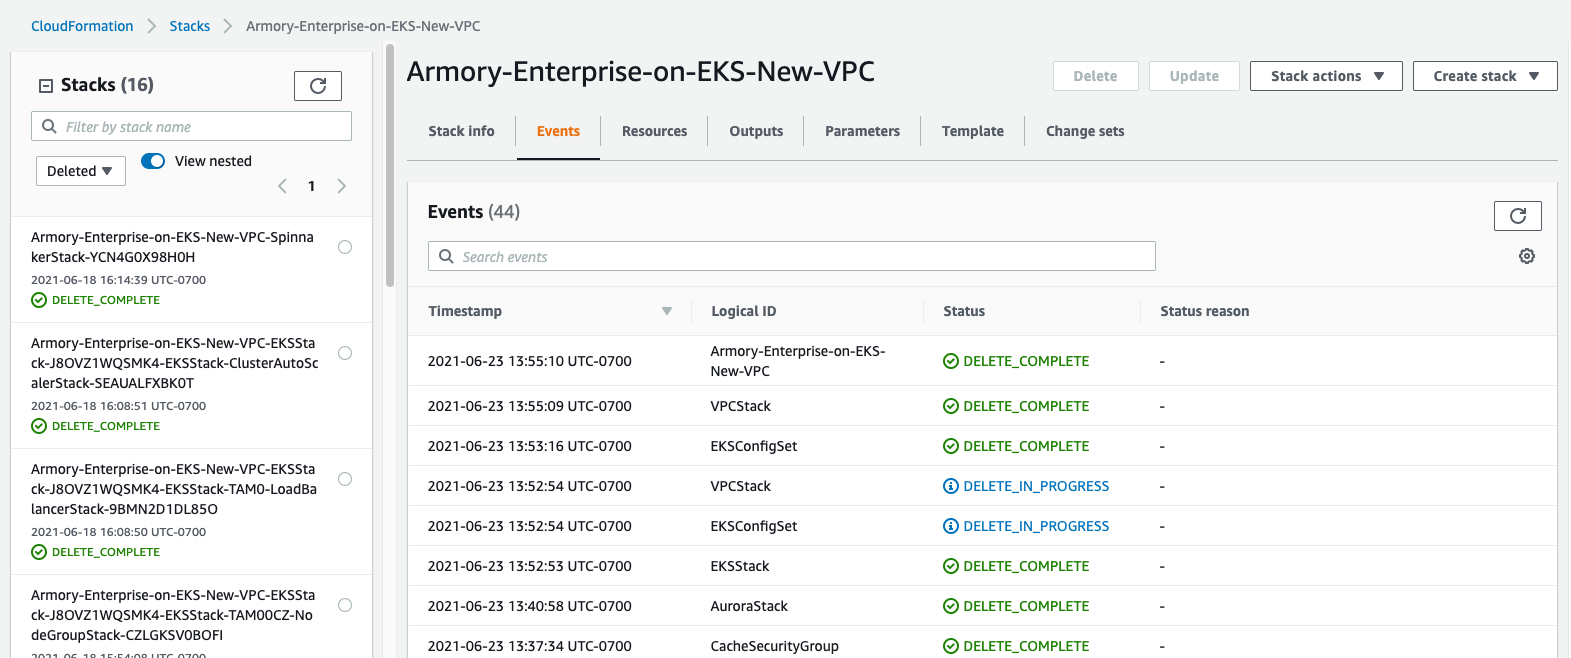The height and width of the screenshot is (658, 1571).
Task: Switch to the Template tab
Action: click(973, 131)
